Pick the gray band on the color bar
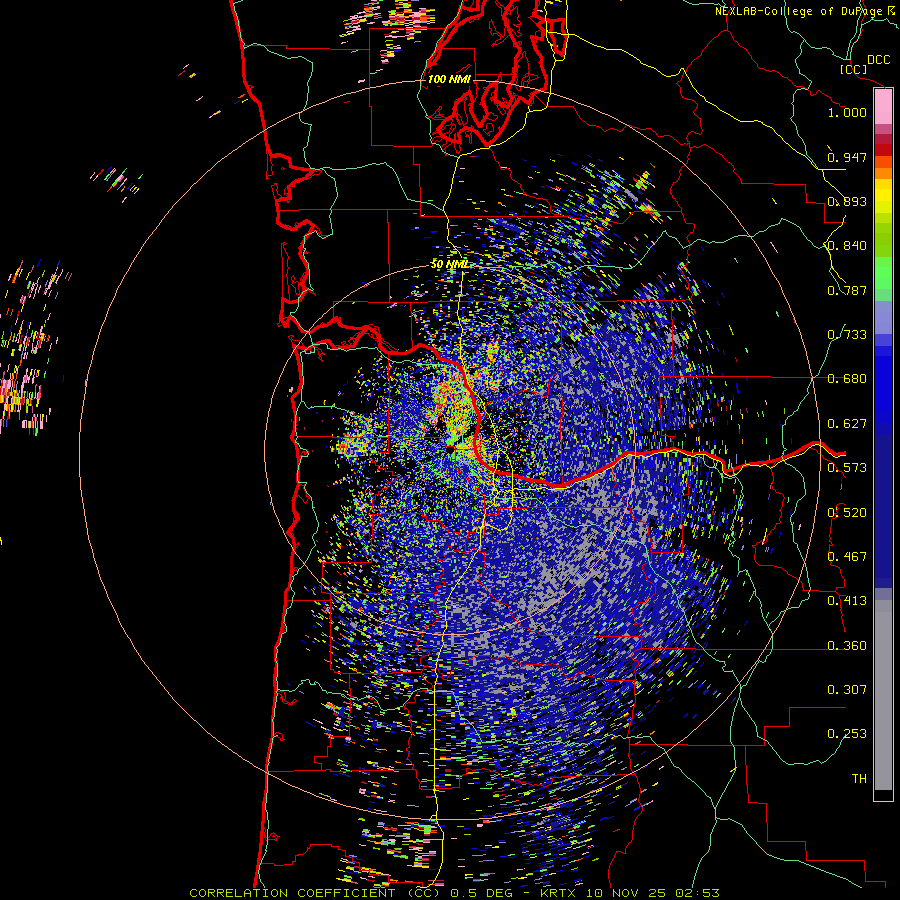This screenshot has width=900, height=900. tap(883, 695)
